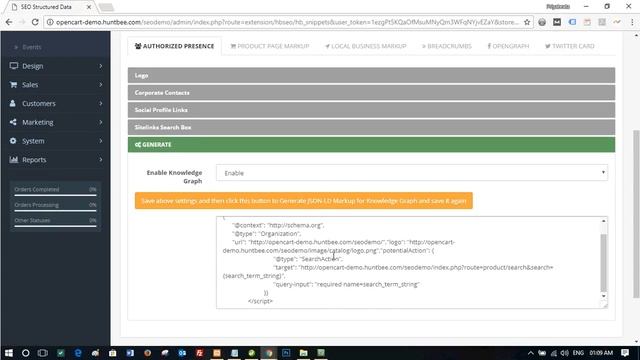Open the Chrome three-dot menu
The width and height of the screenshot is (640, 360).
pos(632,22)
